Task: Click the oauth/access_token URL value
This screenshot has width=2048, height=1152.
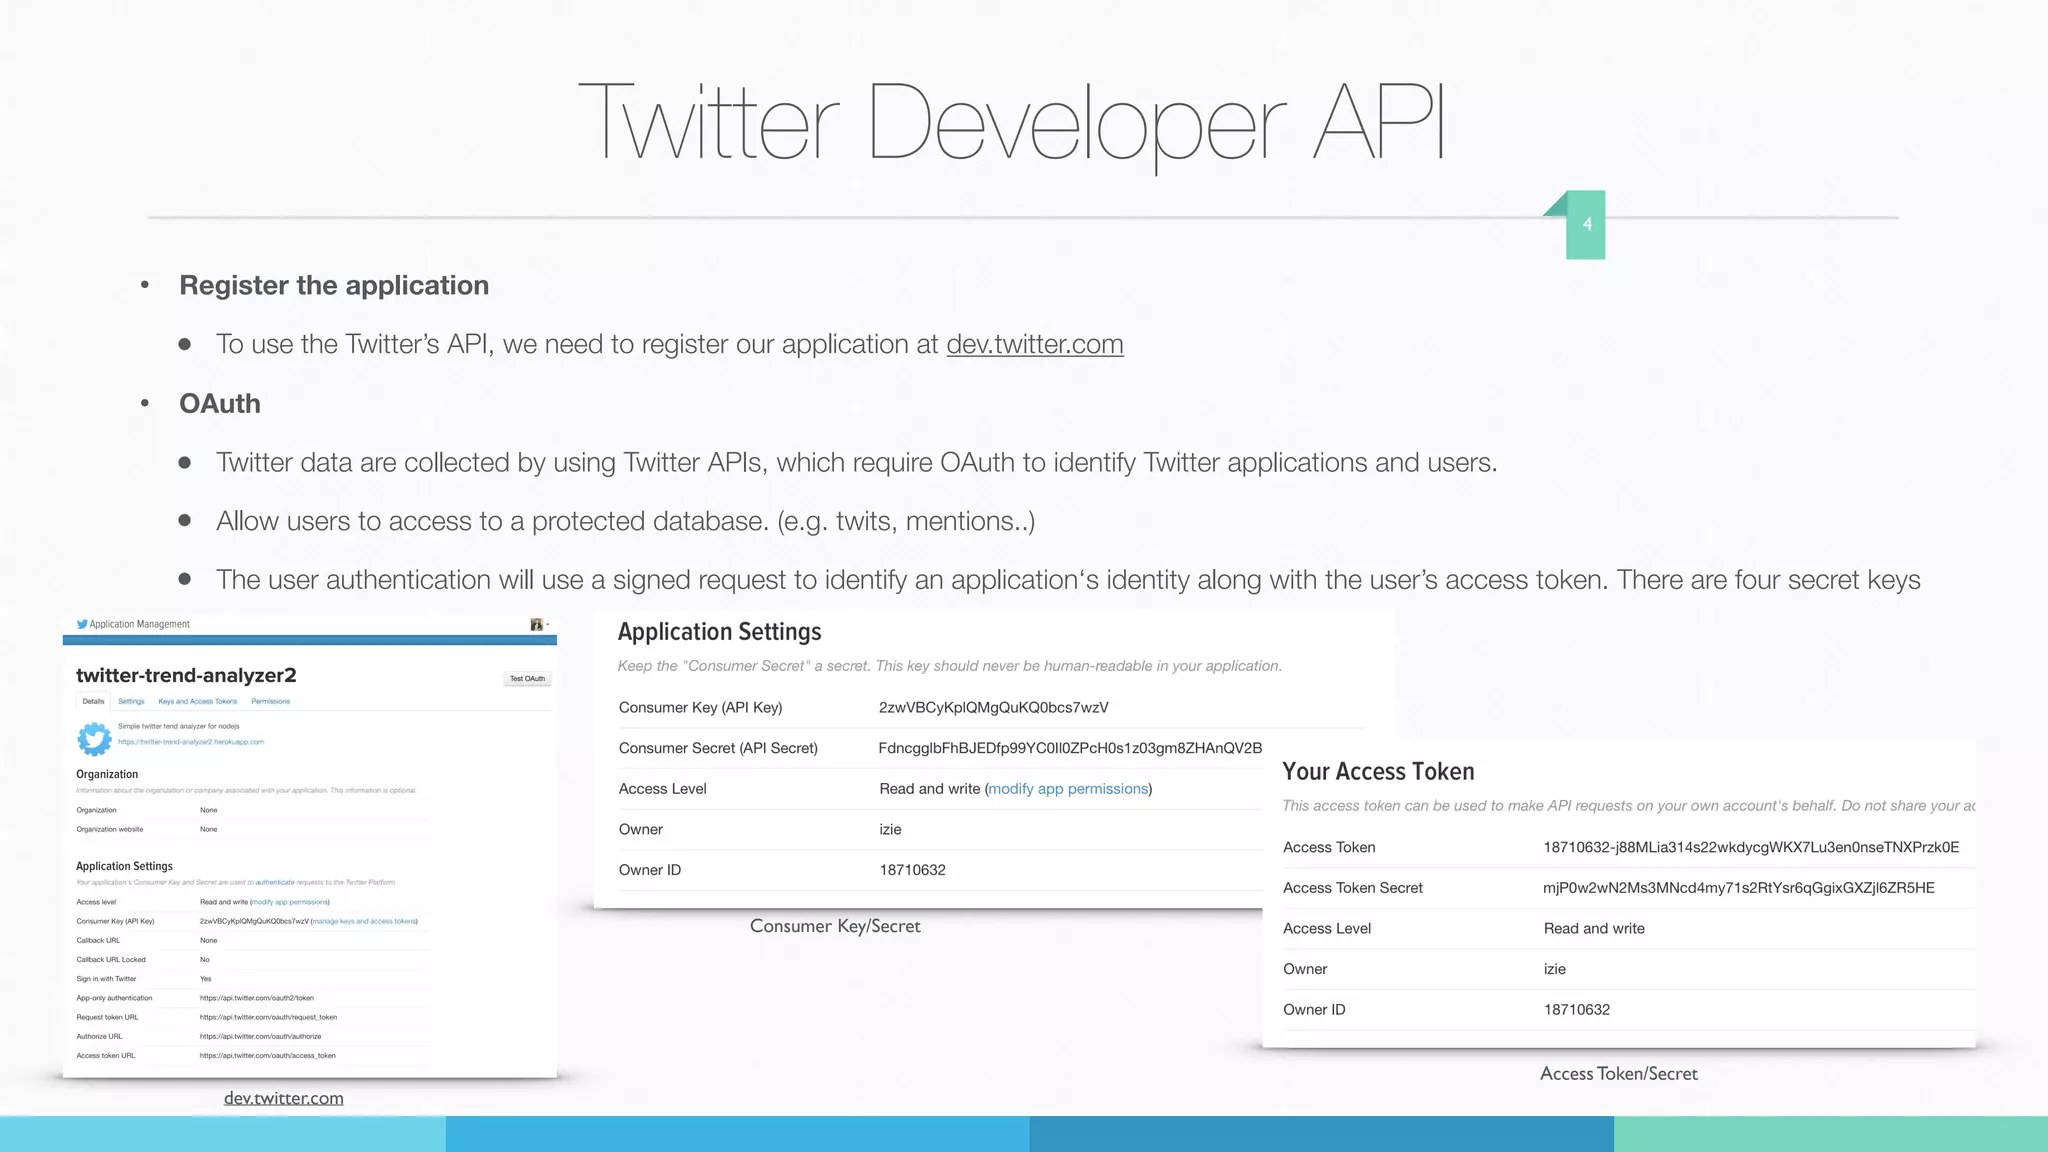Action: click(x=267, y=1055)
